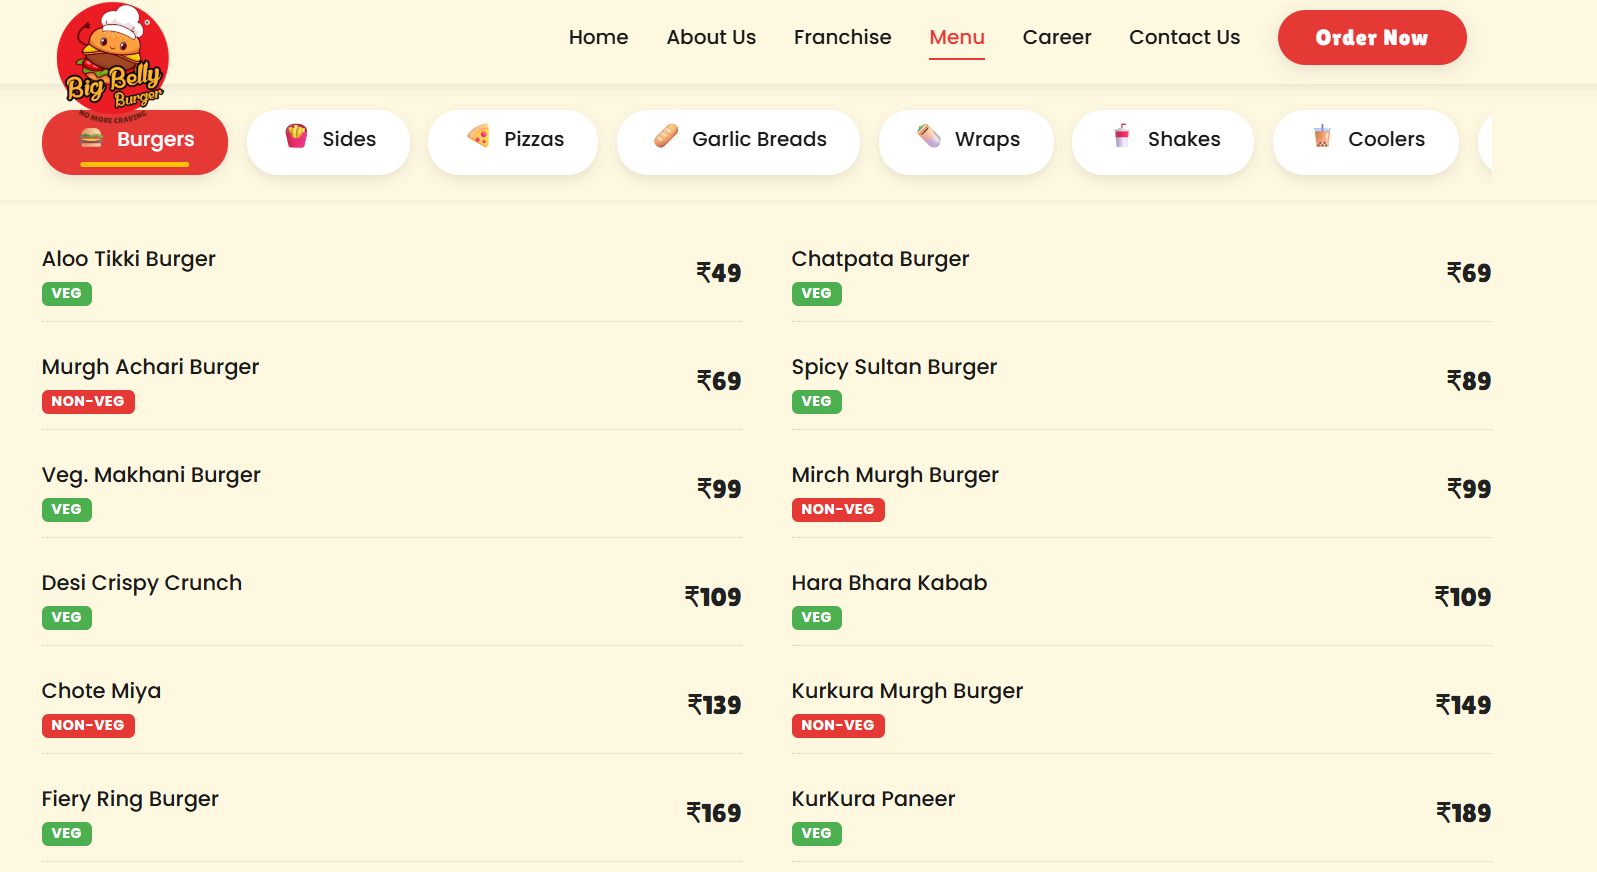Select the Menu nav item

tap(957, 37)
